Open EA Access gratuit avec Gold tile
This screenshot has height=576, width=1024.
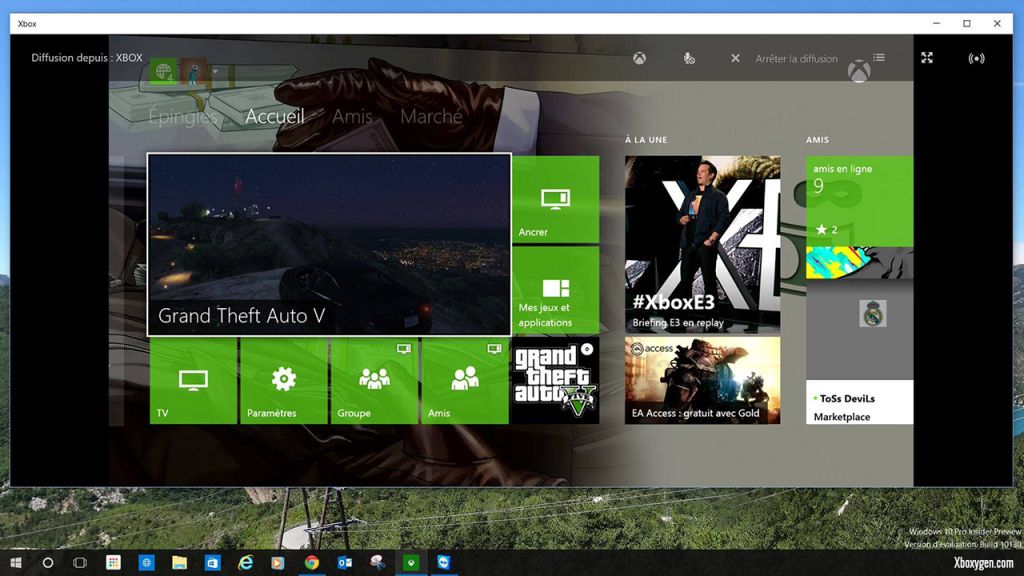702,381
